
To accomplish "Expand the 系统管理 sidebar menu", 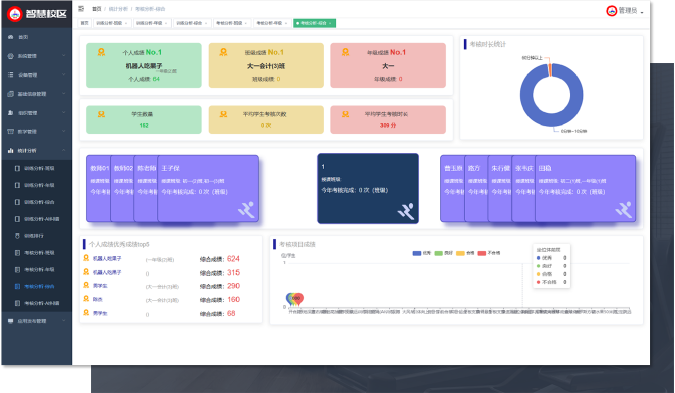I will 37,56.
